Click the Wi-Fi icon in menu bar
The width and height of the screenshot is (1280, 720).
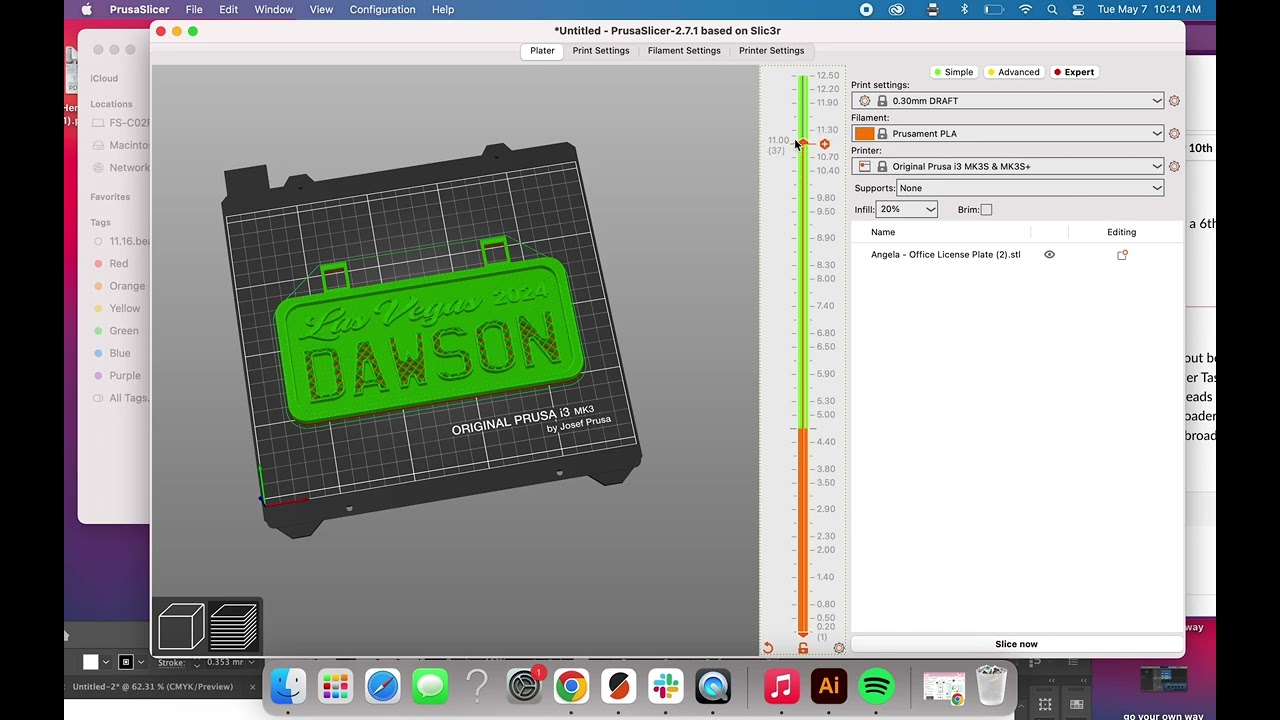click(1025, 9)
